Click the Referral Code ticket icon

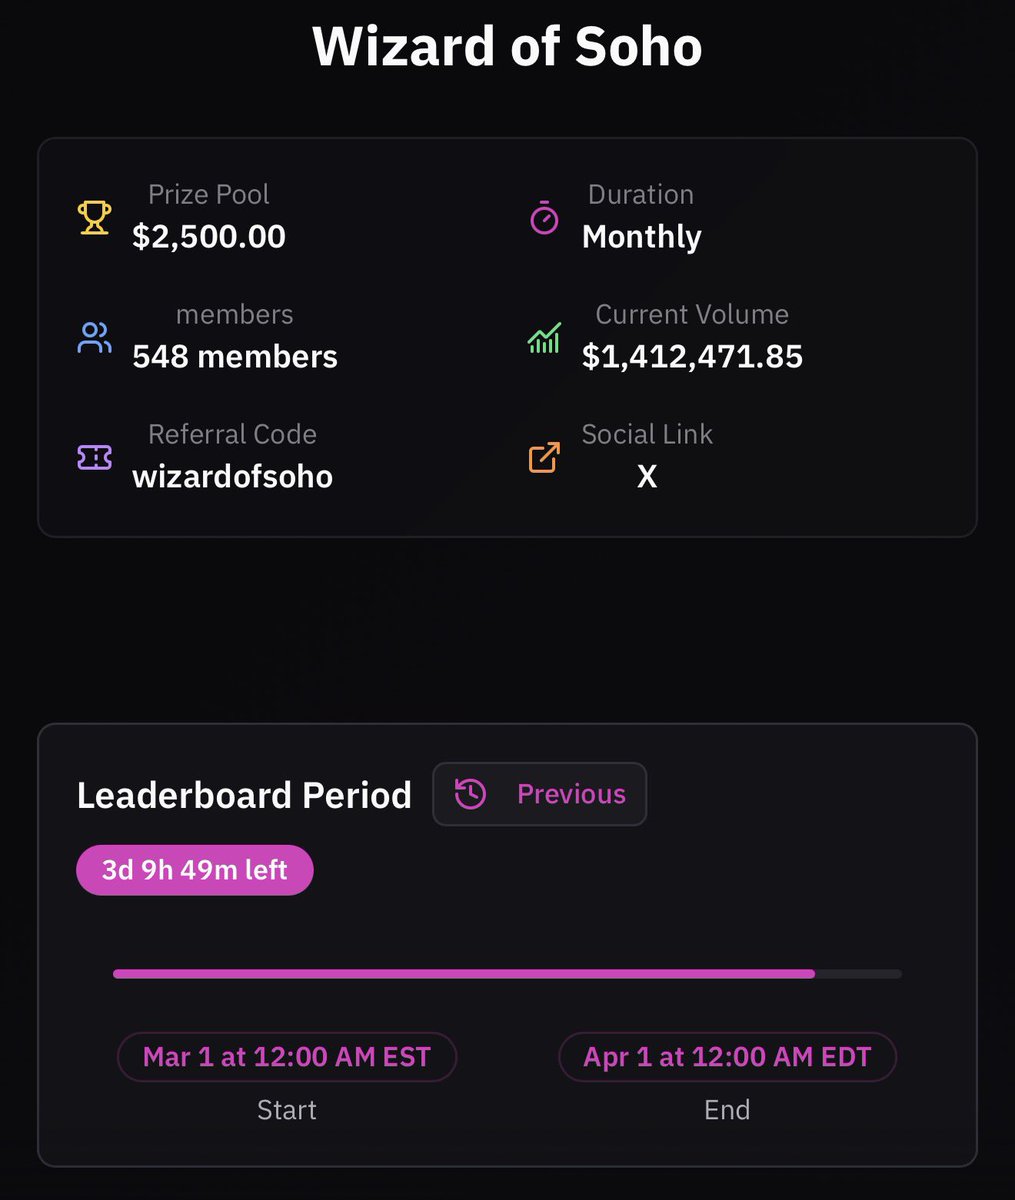coord(94,458)
